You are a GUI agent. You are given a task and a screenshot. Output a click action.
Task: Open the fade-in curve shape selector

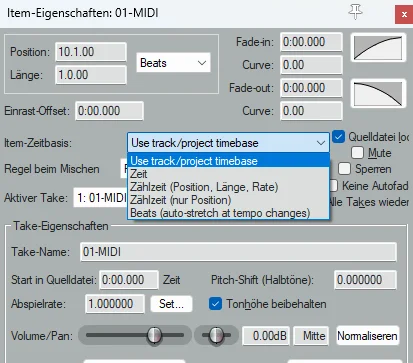378,48
